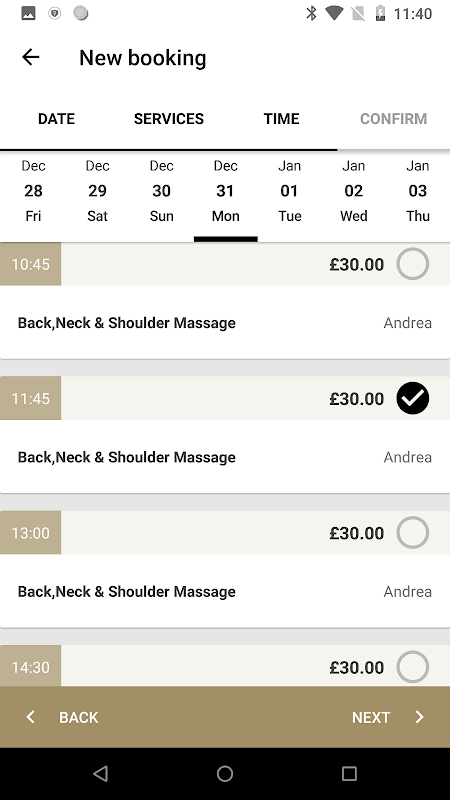Tap the Android back triangle button
The image size is (450, 800).
click(x=101, y=774)
